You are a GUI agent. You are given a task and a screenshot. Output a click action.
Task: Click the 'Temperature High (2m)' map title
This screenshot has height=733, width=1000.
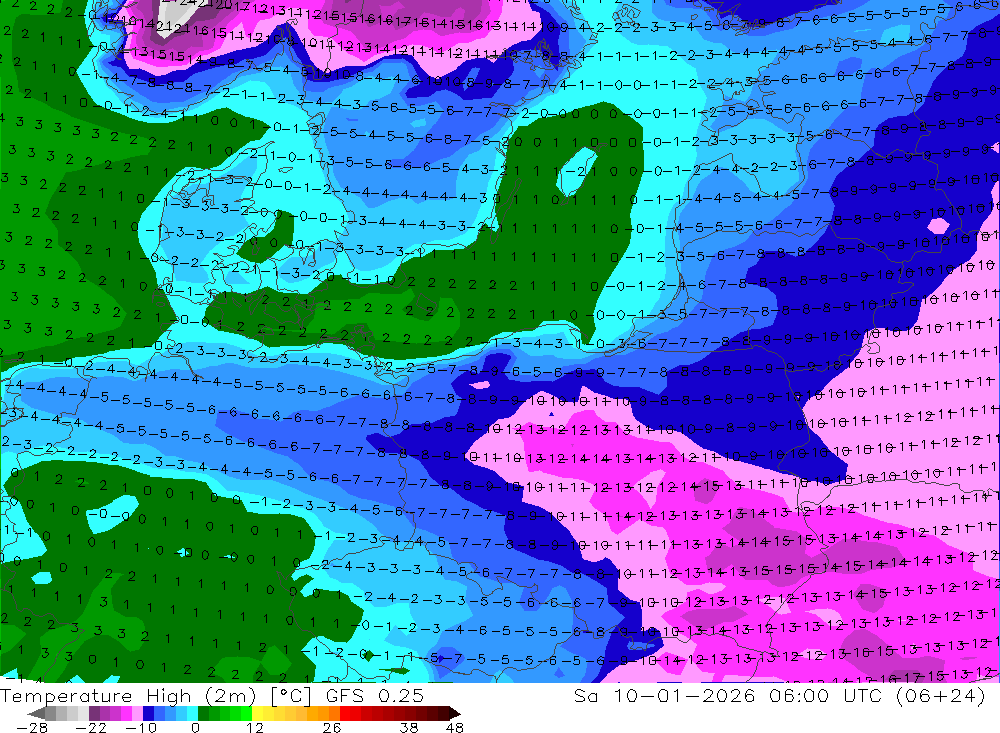tap(128, 695)
